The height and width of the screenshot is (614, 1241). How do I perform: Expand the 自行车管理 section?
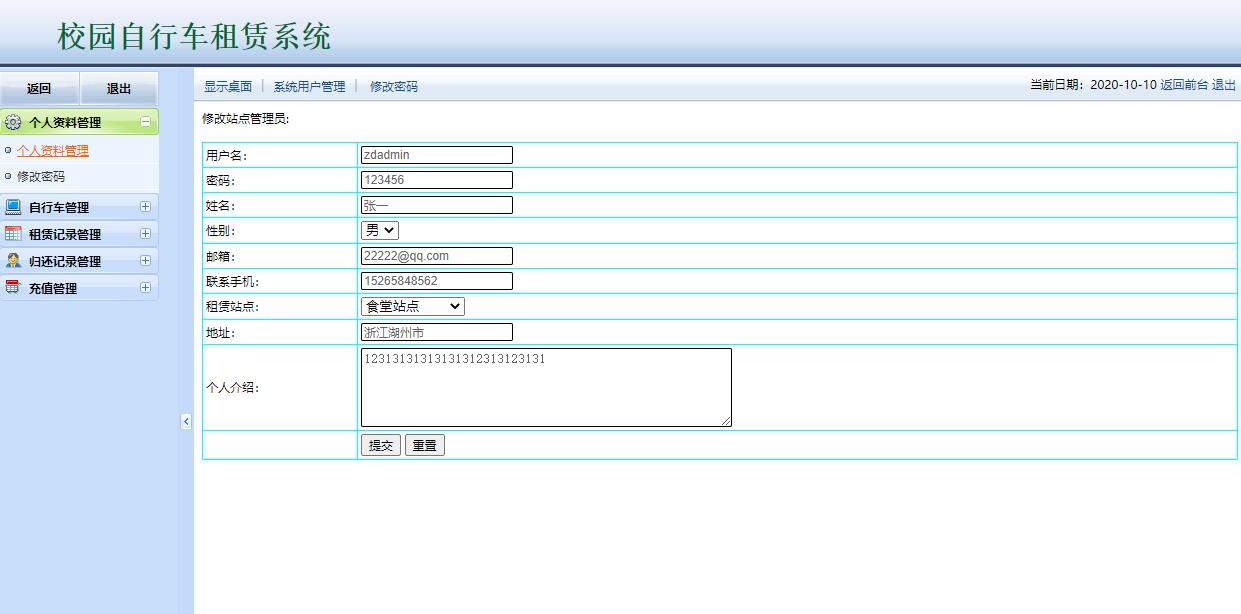pos(145,207)
